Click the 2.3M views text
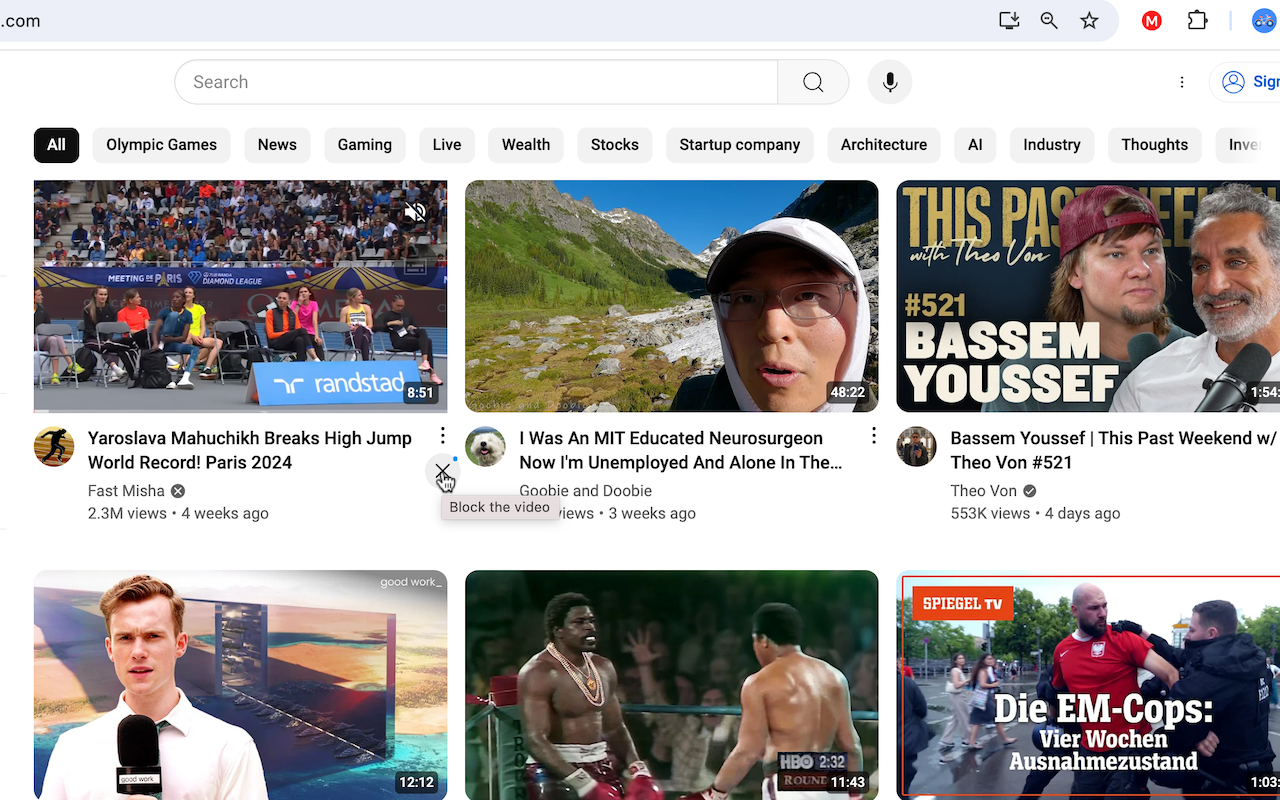Viewport: 1280px width, 800px height. 127,513
